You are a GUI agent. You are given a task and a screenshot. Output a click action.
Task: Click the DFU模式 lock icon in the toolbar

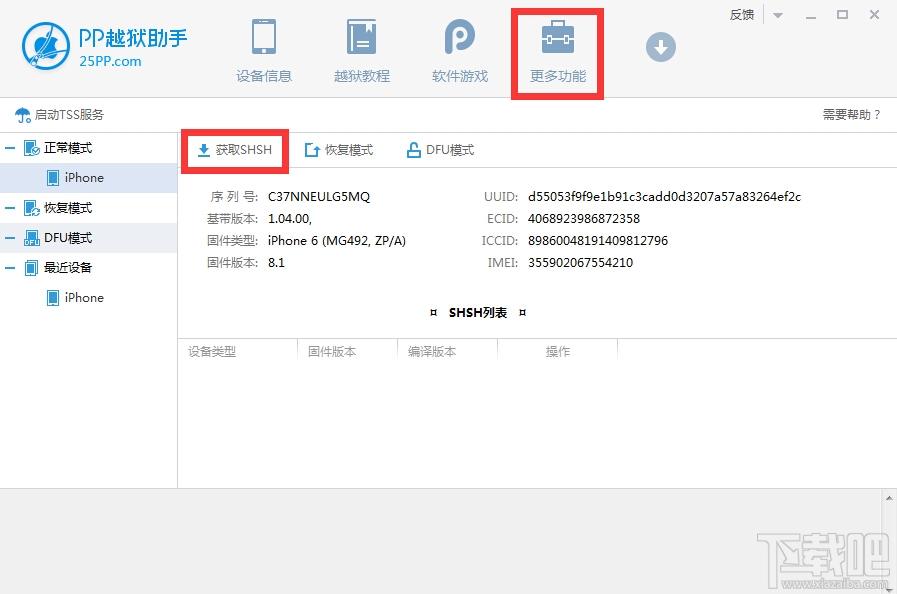coord(412,149)
